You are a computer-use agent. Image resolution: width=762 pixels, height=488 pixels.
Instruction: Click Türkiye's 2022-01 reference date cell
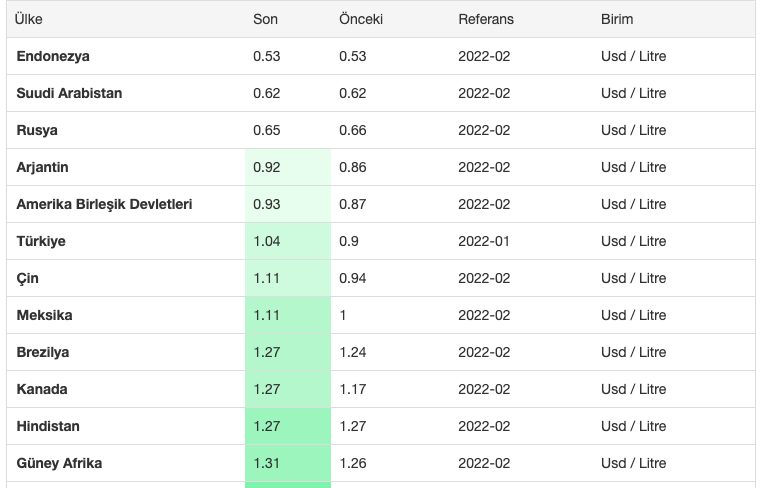pos(484,241)
